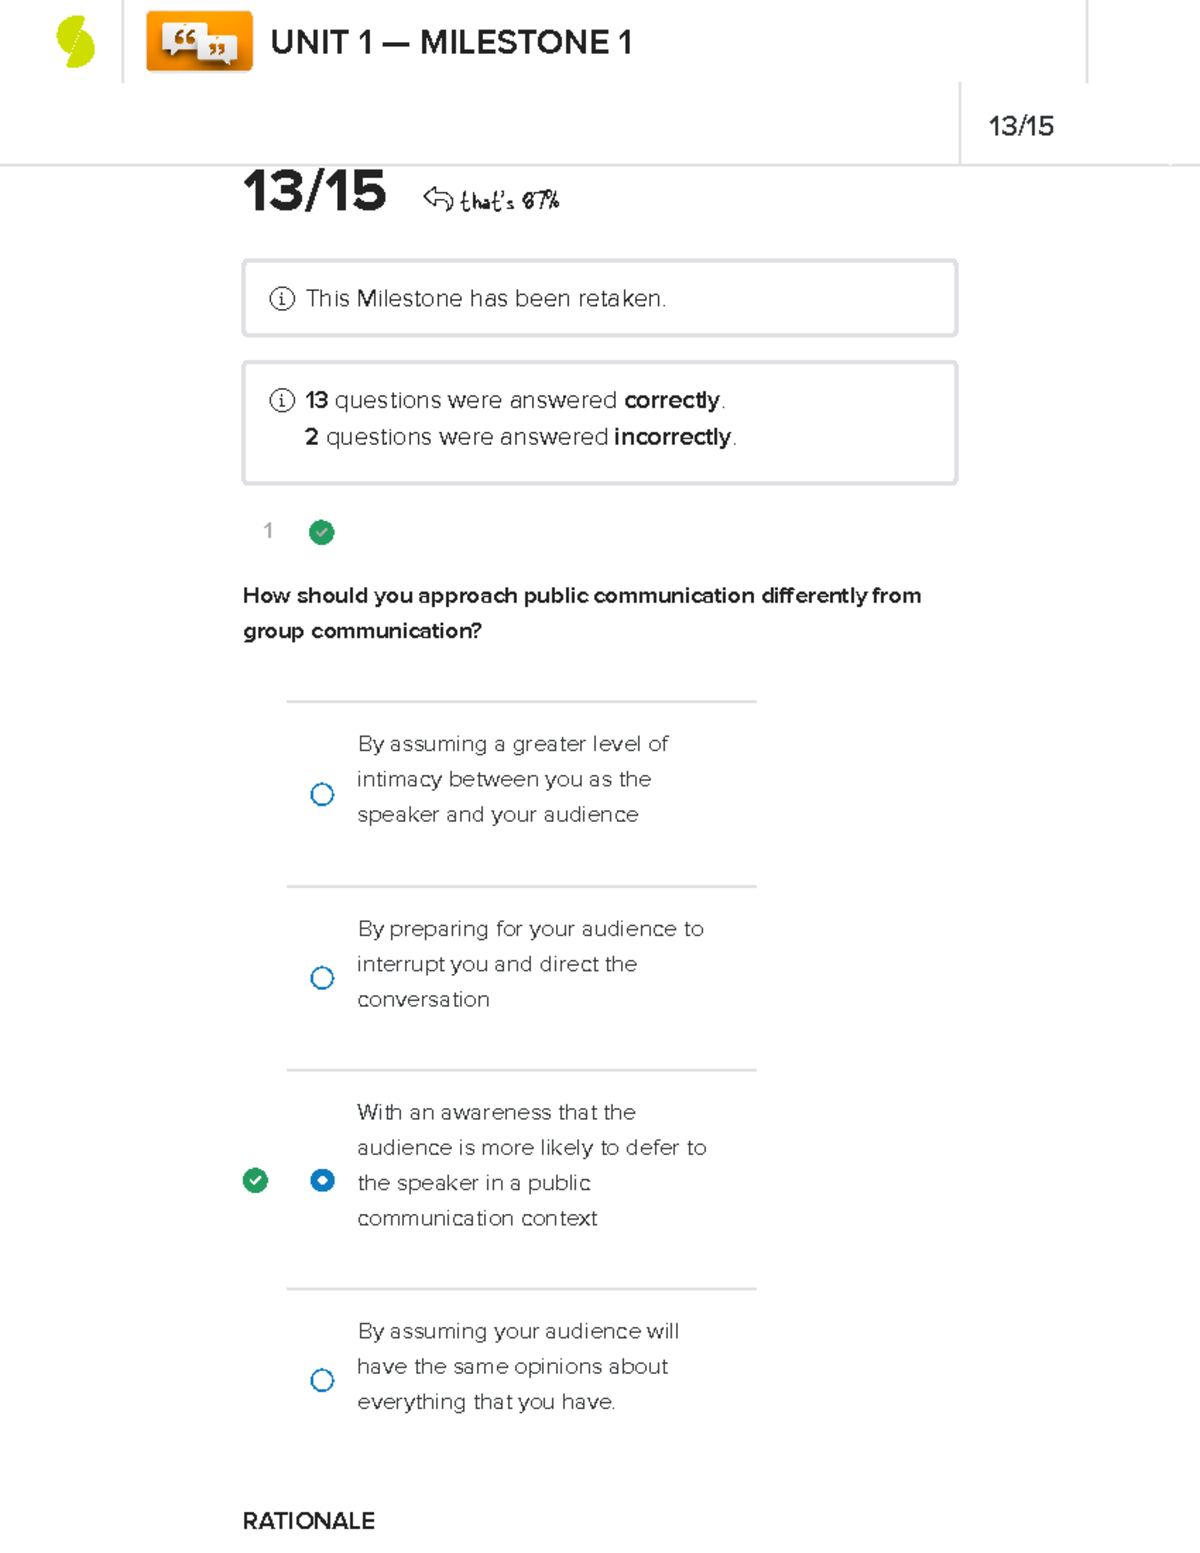Click the Unit 1 — Milestone 1 title

[x=451, y=43]
